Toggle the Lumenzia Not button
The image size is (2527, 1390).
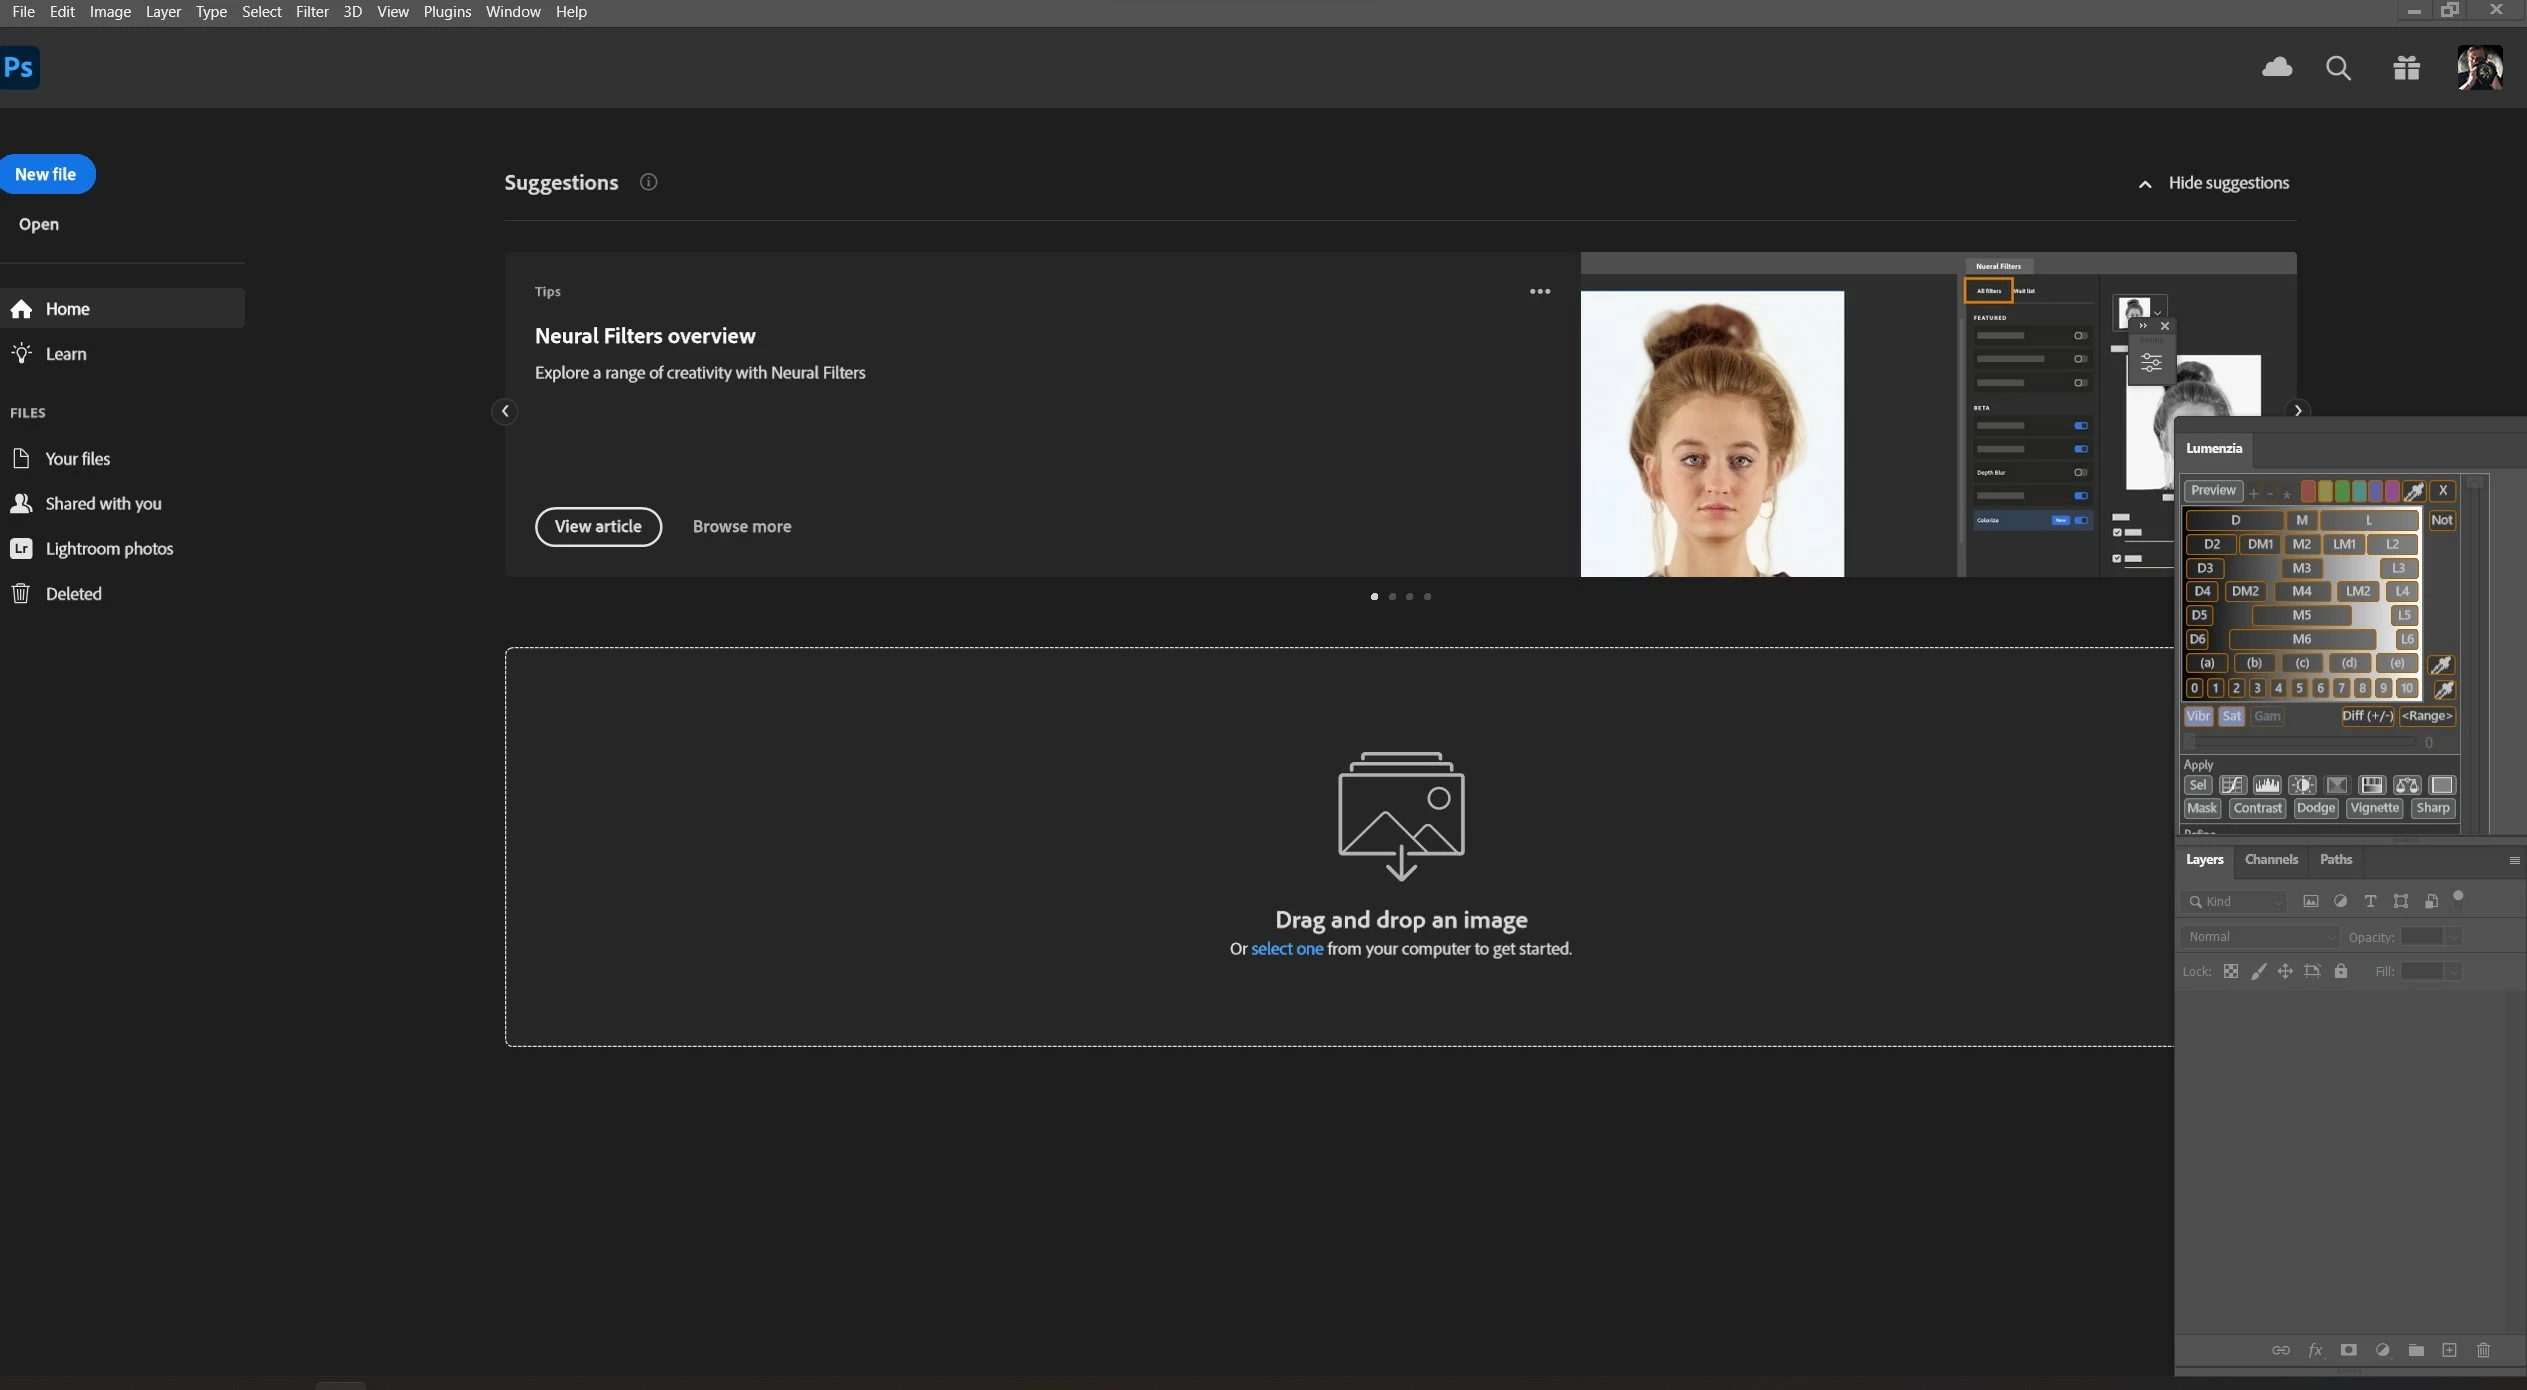tap(2441, 520)
